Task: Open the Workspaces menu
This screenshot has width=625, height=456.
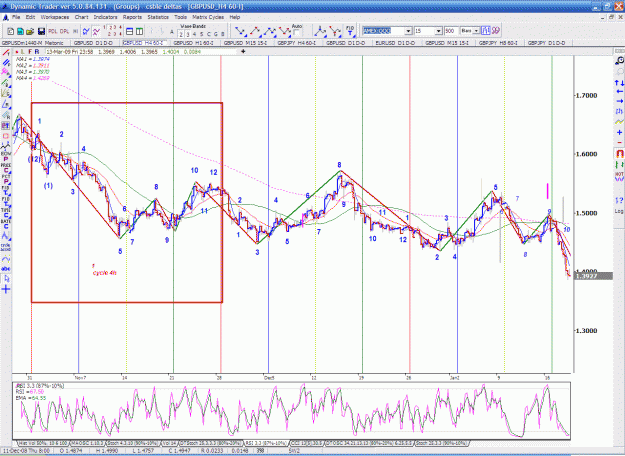Action: pos(55,17)
